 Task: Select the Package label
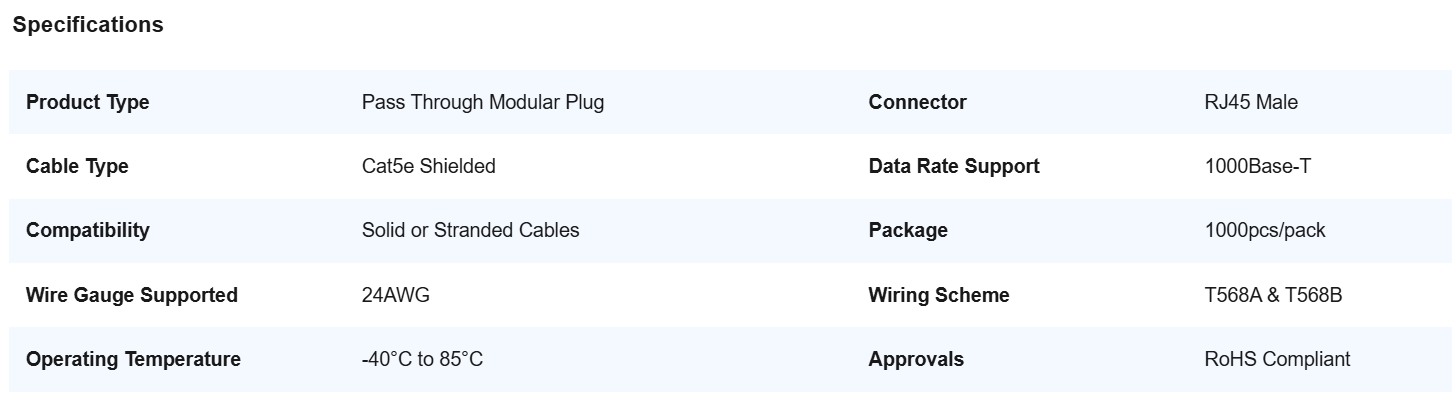908,230
